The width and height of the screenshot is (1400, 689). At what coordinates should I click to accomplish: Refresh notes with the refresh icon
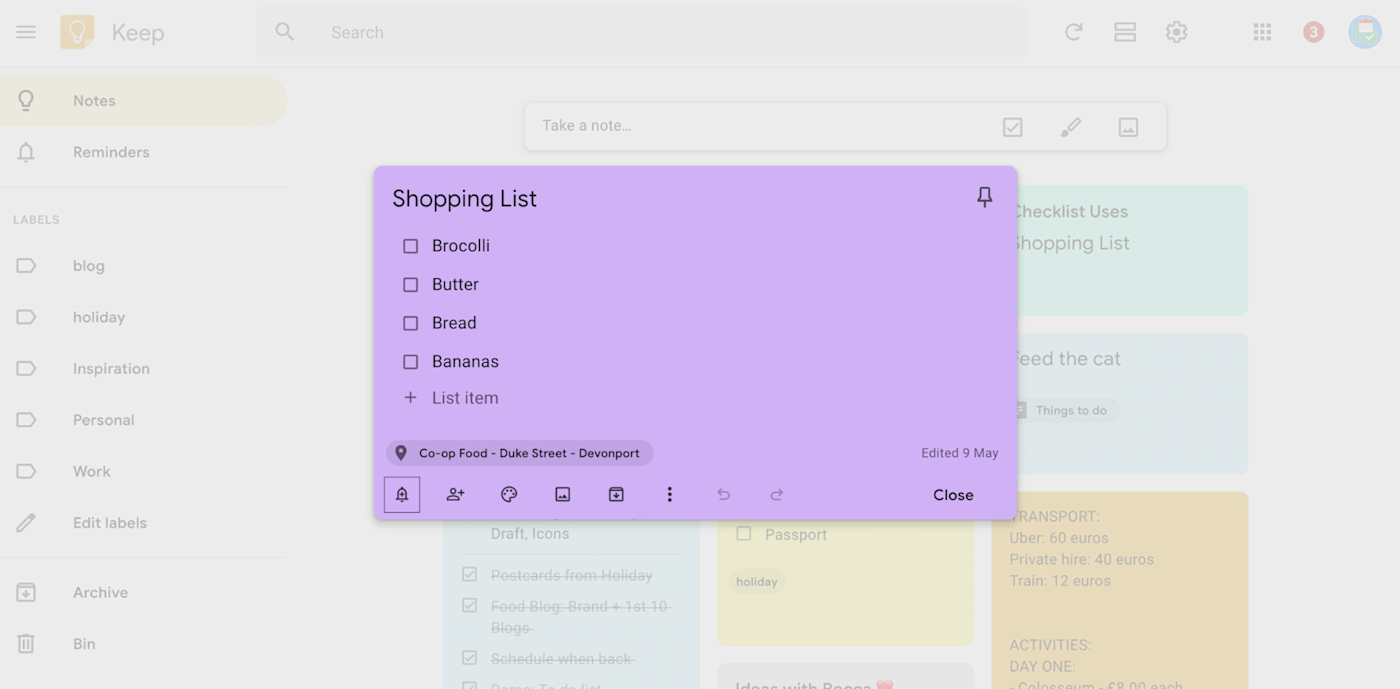click(x=1073, y=32)
